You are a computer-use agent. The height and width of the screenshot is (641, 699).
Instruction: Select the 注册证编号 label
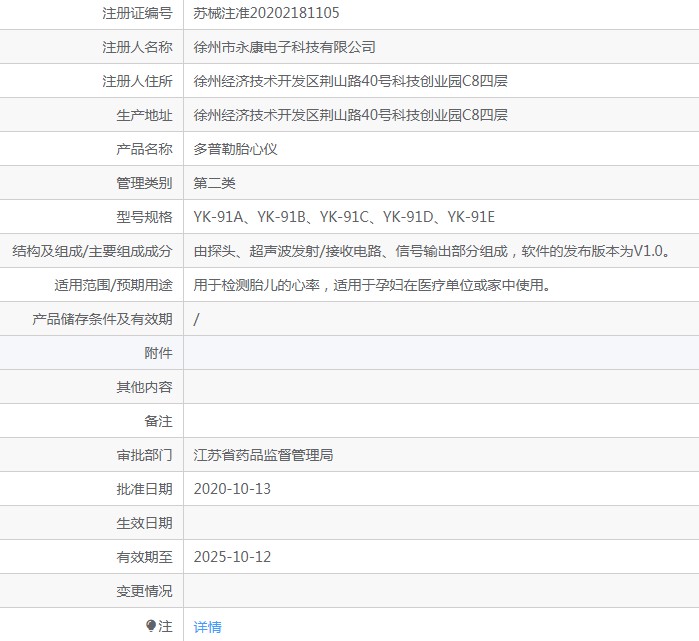pos(137,13)
